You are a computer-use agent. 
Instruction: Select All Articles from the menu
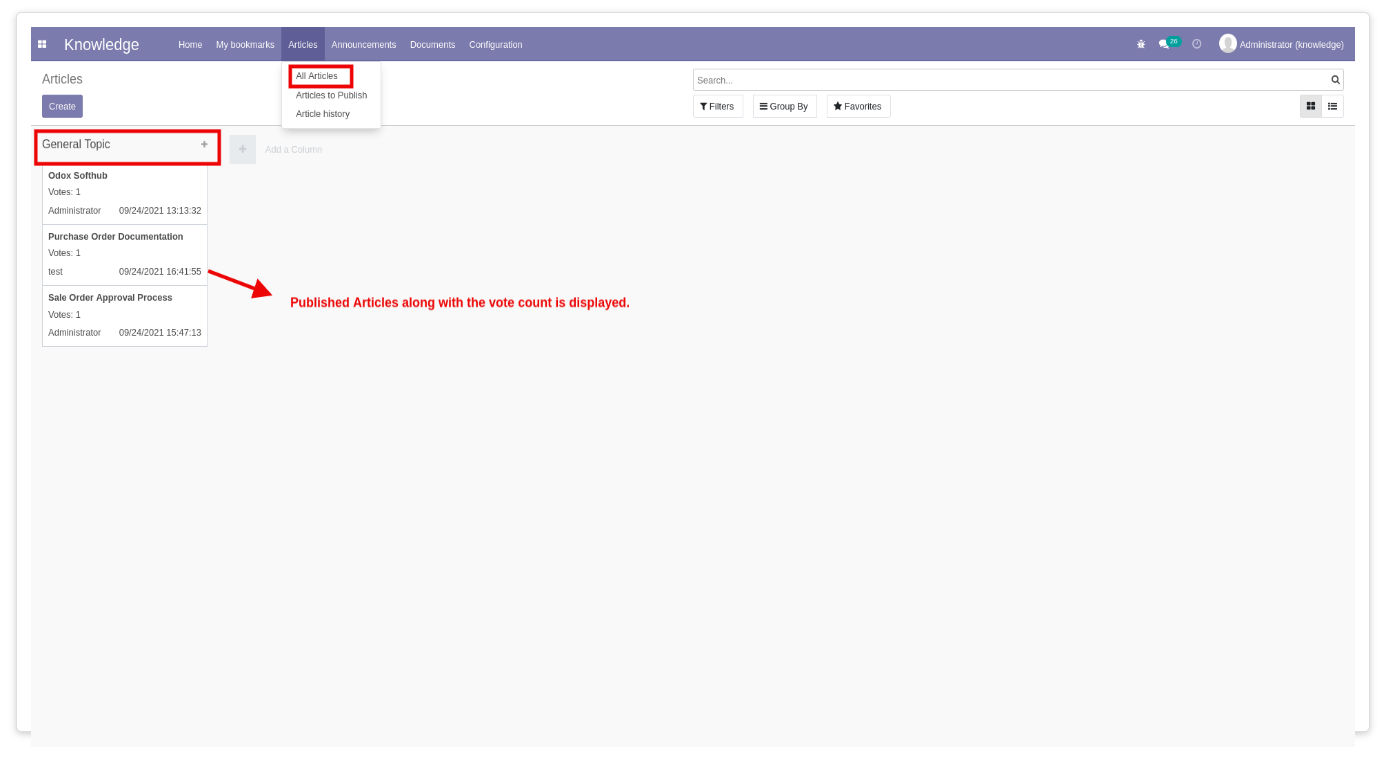[x=317, y=76]
